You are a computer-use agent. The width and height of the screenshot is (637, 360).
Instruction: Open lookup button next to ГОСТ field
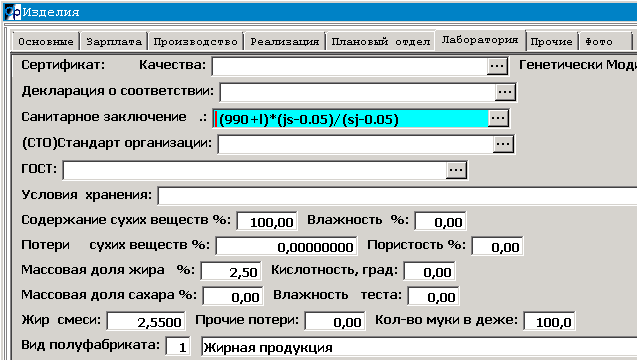click(x=456, y=170)
